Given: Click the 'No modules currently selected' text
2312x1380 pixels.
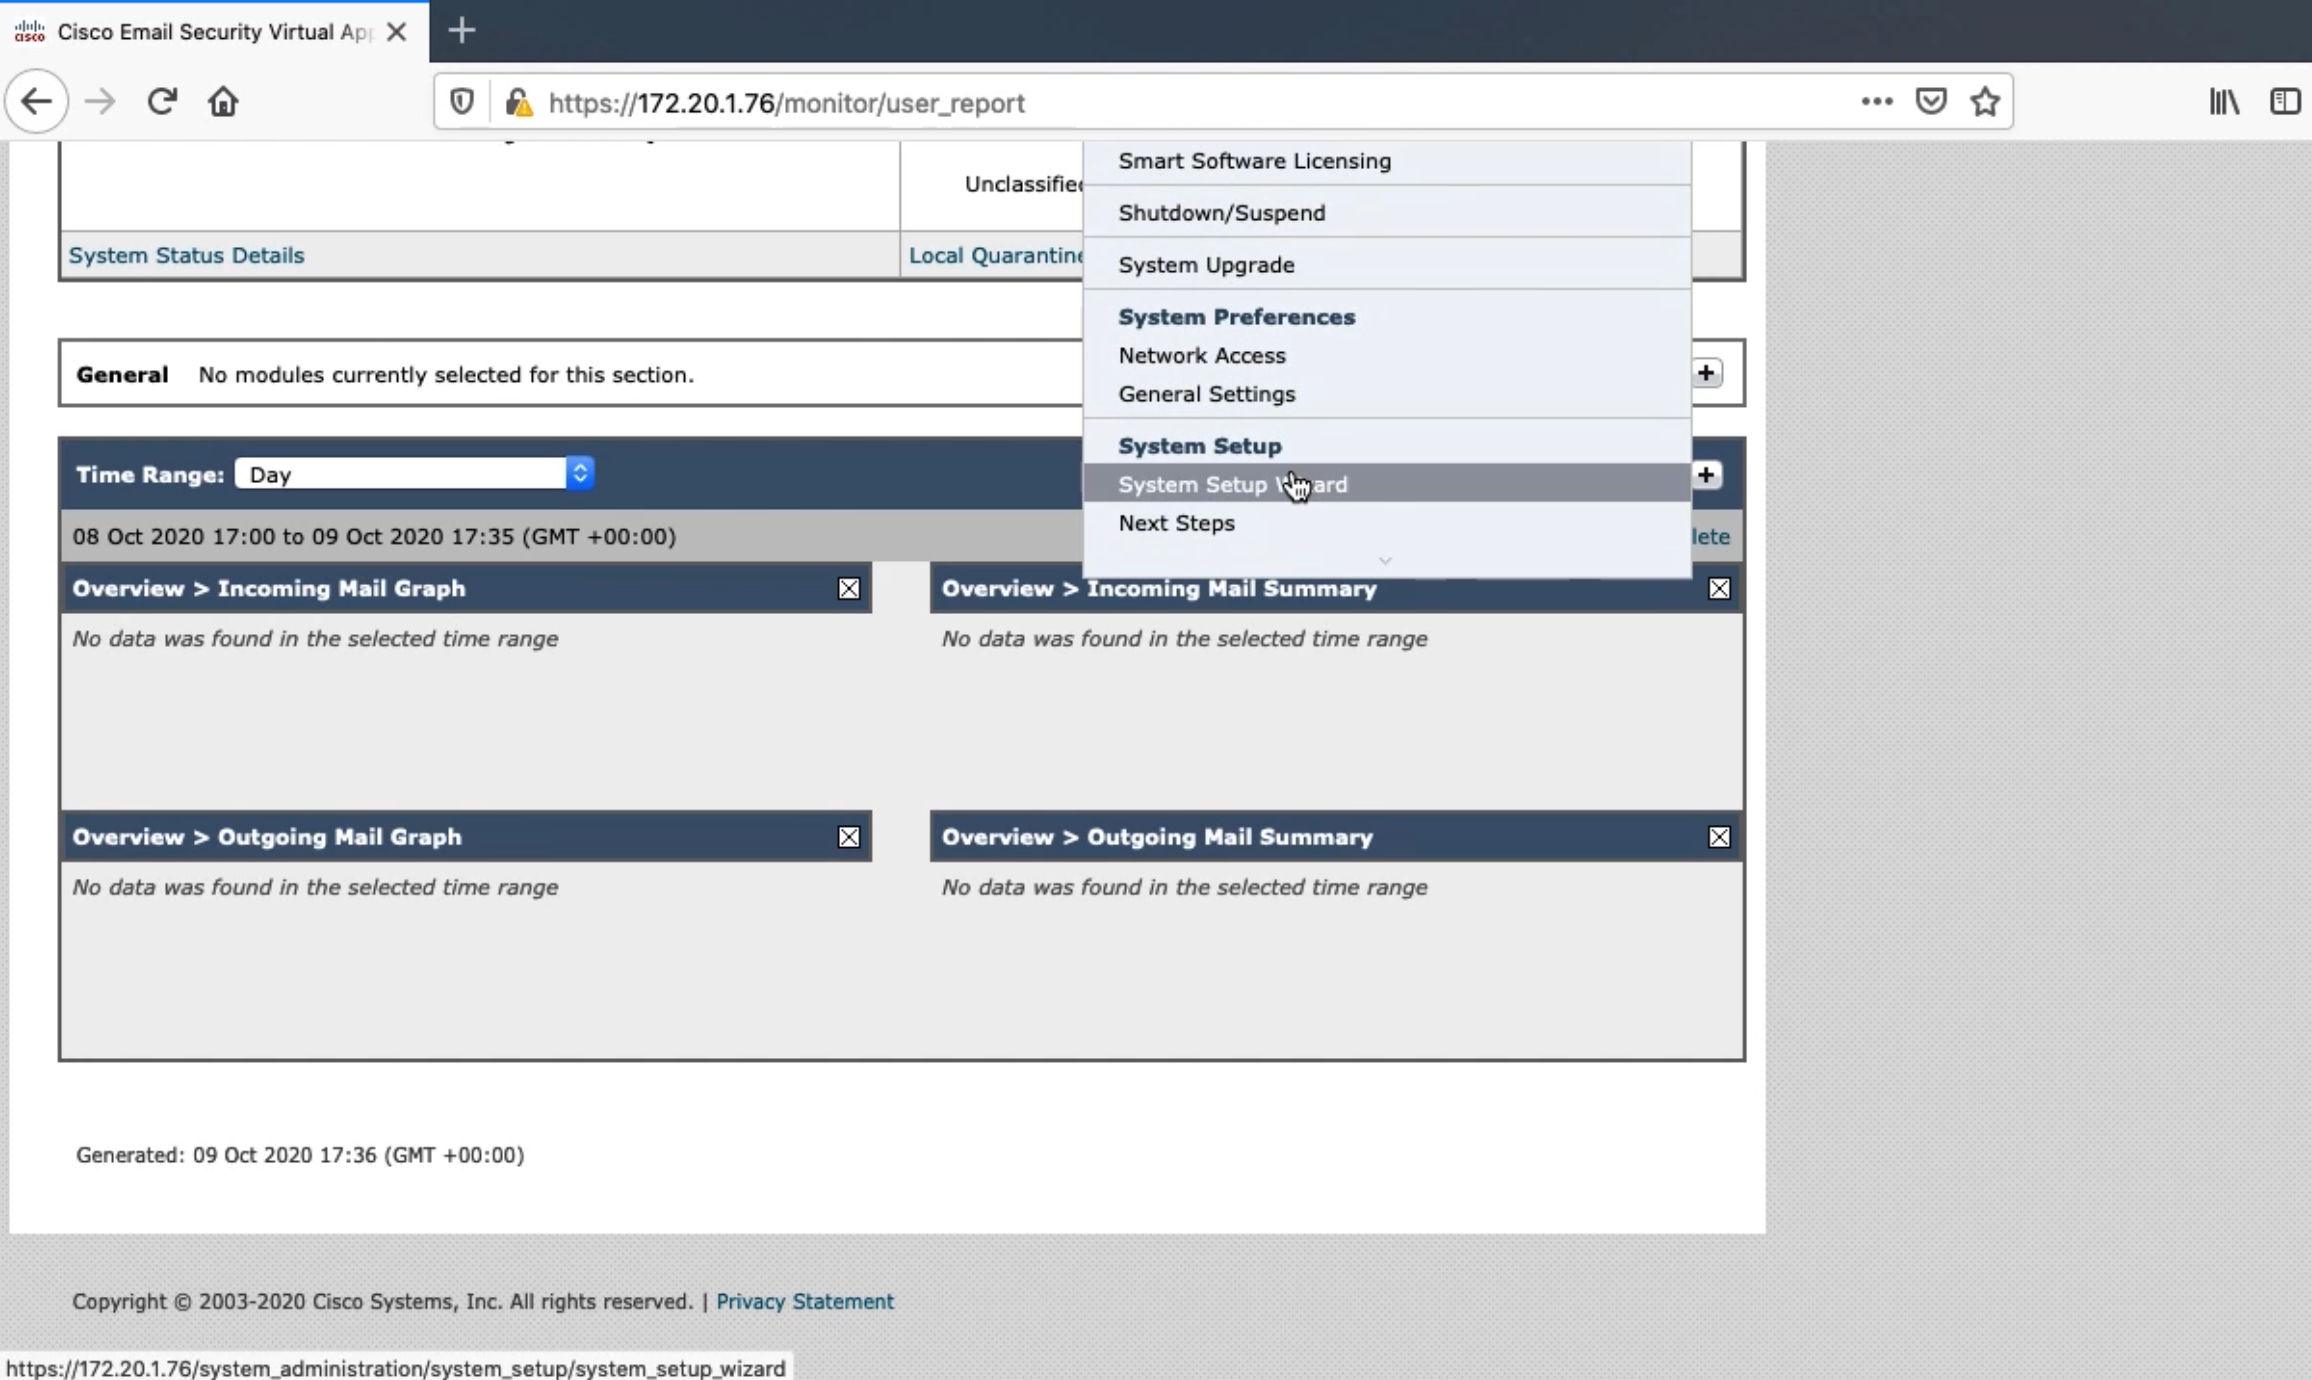Looking at the screenshot, I should pos(446,374).
